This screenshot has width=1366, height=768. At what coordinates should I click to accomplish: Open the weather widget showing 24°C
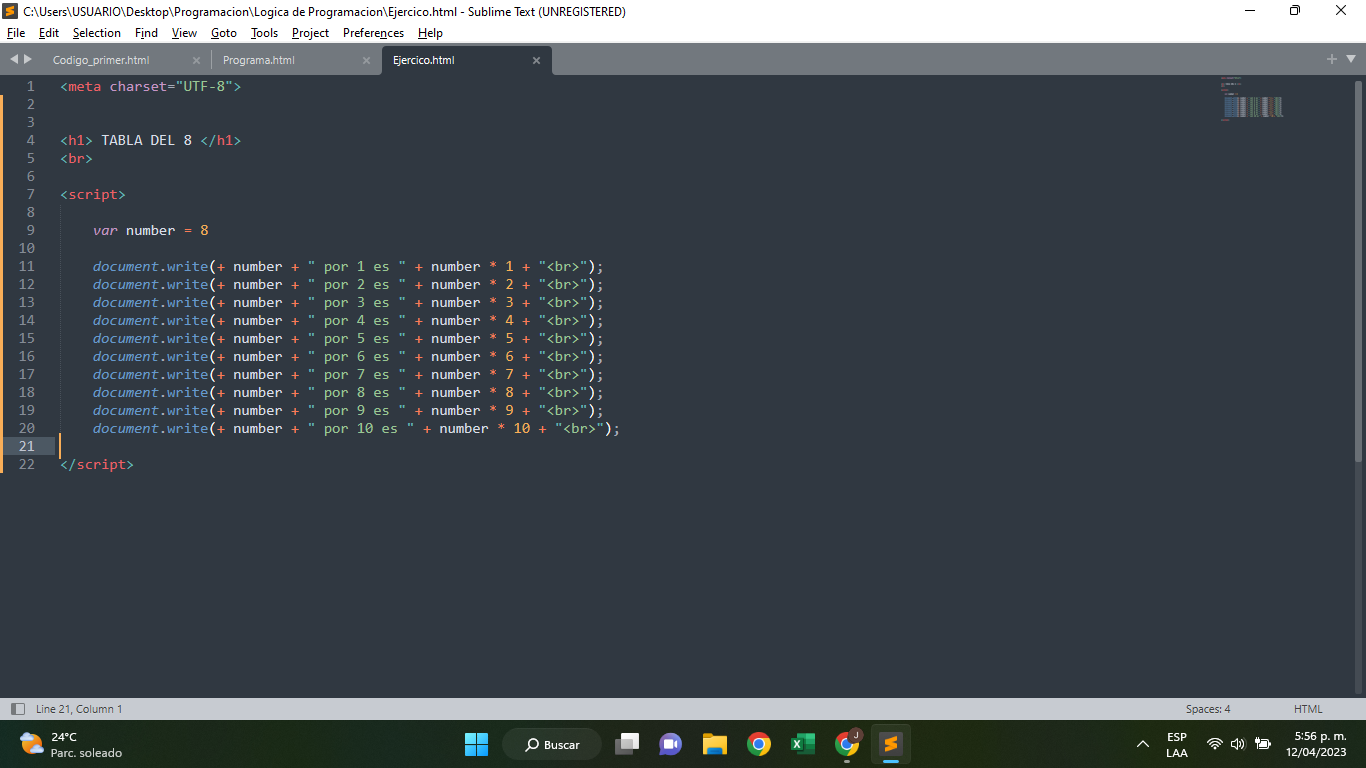pyautogui.click(x=71, y=744)
